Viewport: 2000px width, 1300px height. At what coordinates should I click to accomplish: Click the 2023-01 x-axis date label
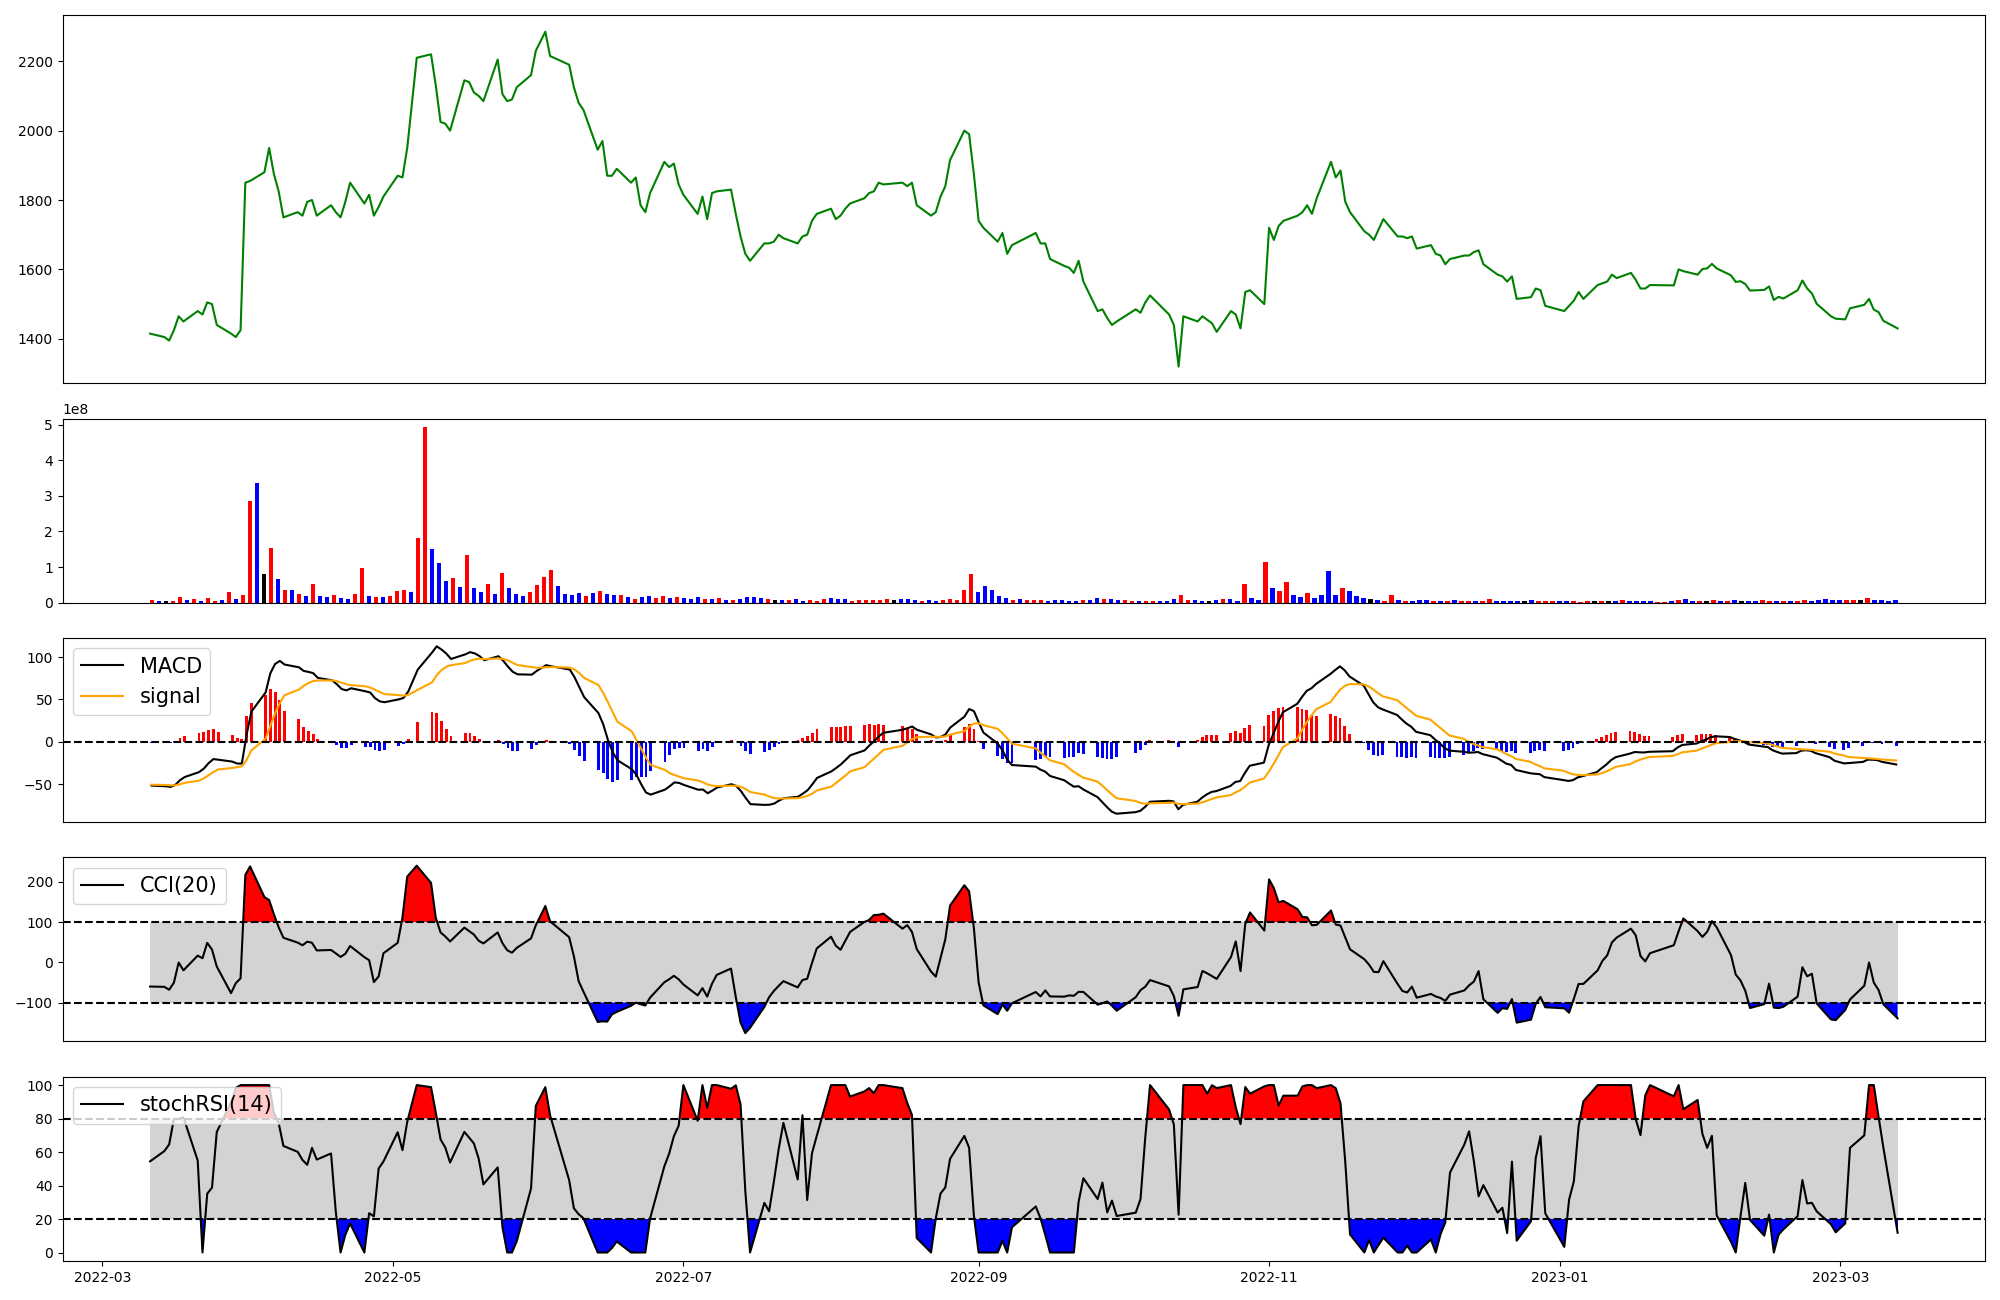tap(1559, 1277)
